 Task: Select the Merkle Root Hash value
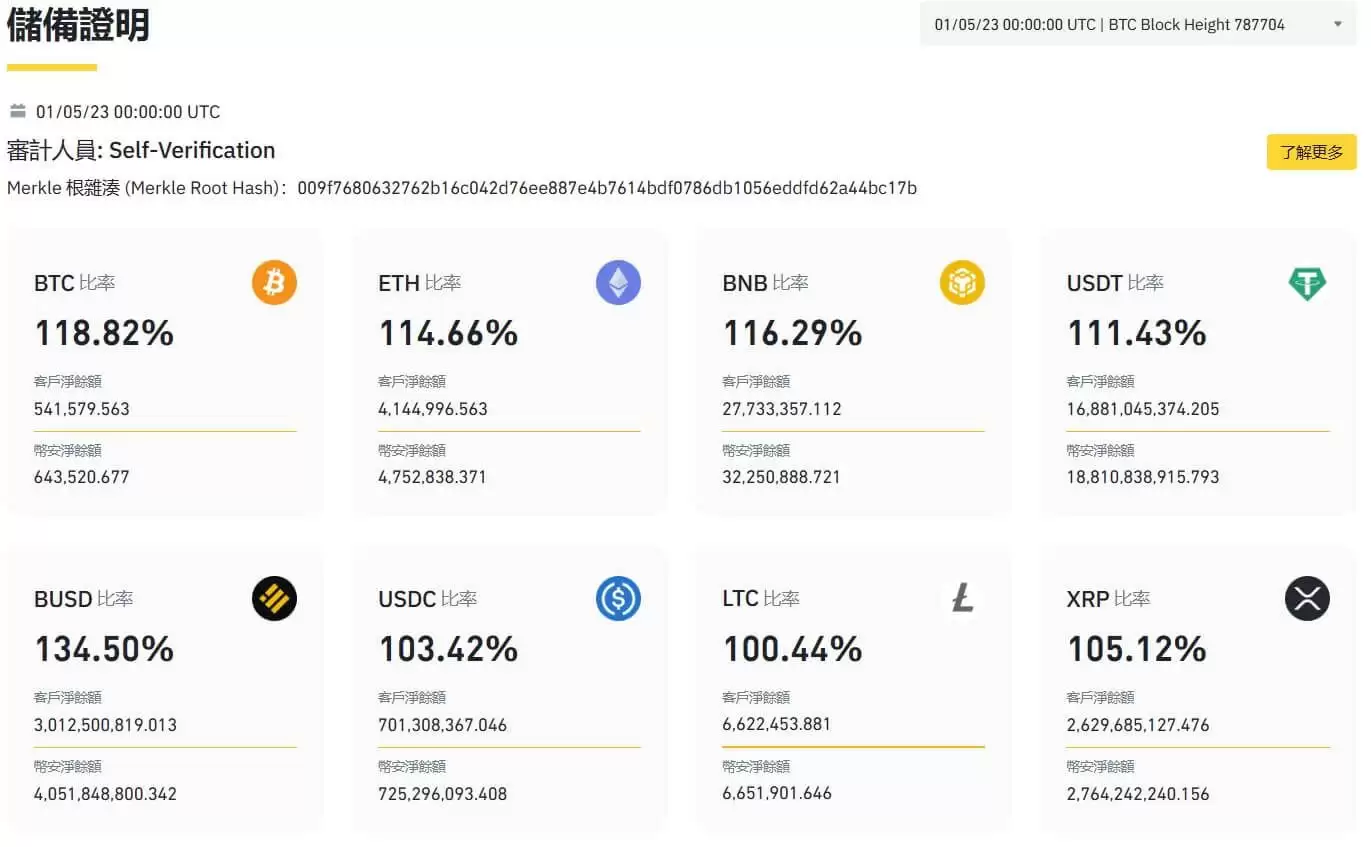tap(607, 188)
